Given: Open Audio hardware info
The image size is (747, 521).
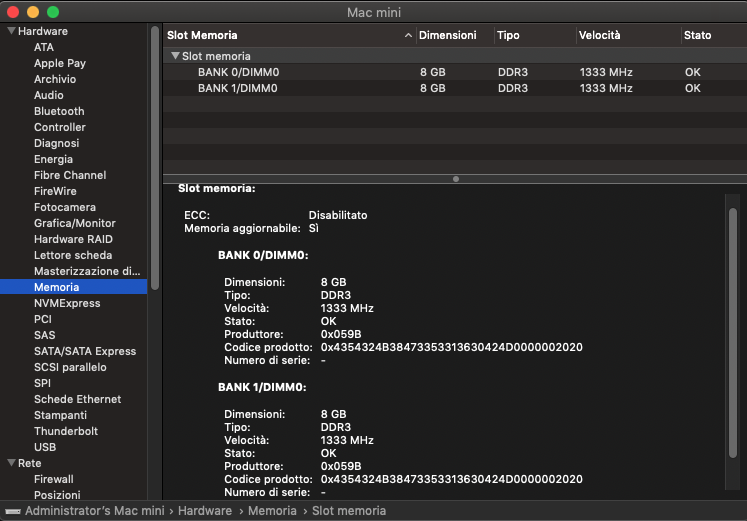Looking at the screenshot, I should click(49, 95).
